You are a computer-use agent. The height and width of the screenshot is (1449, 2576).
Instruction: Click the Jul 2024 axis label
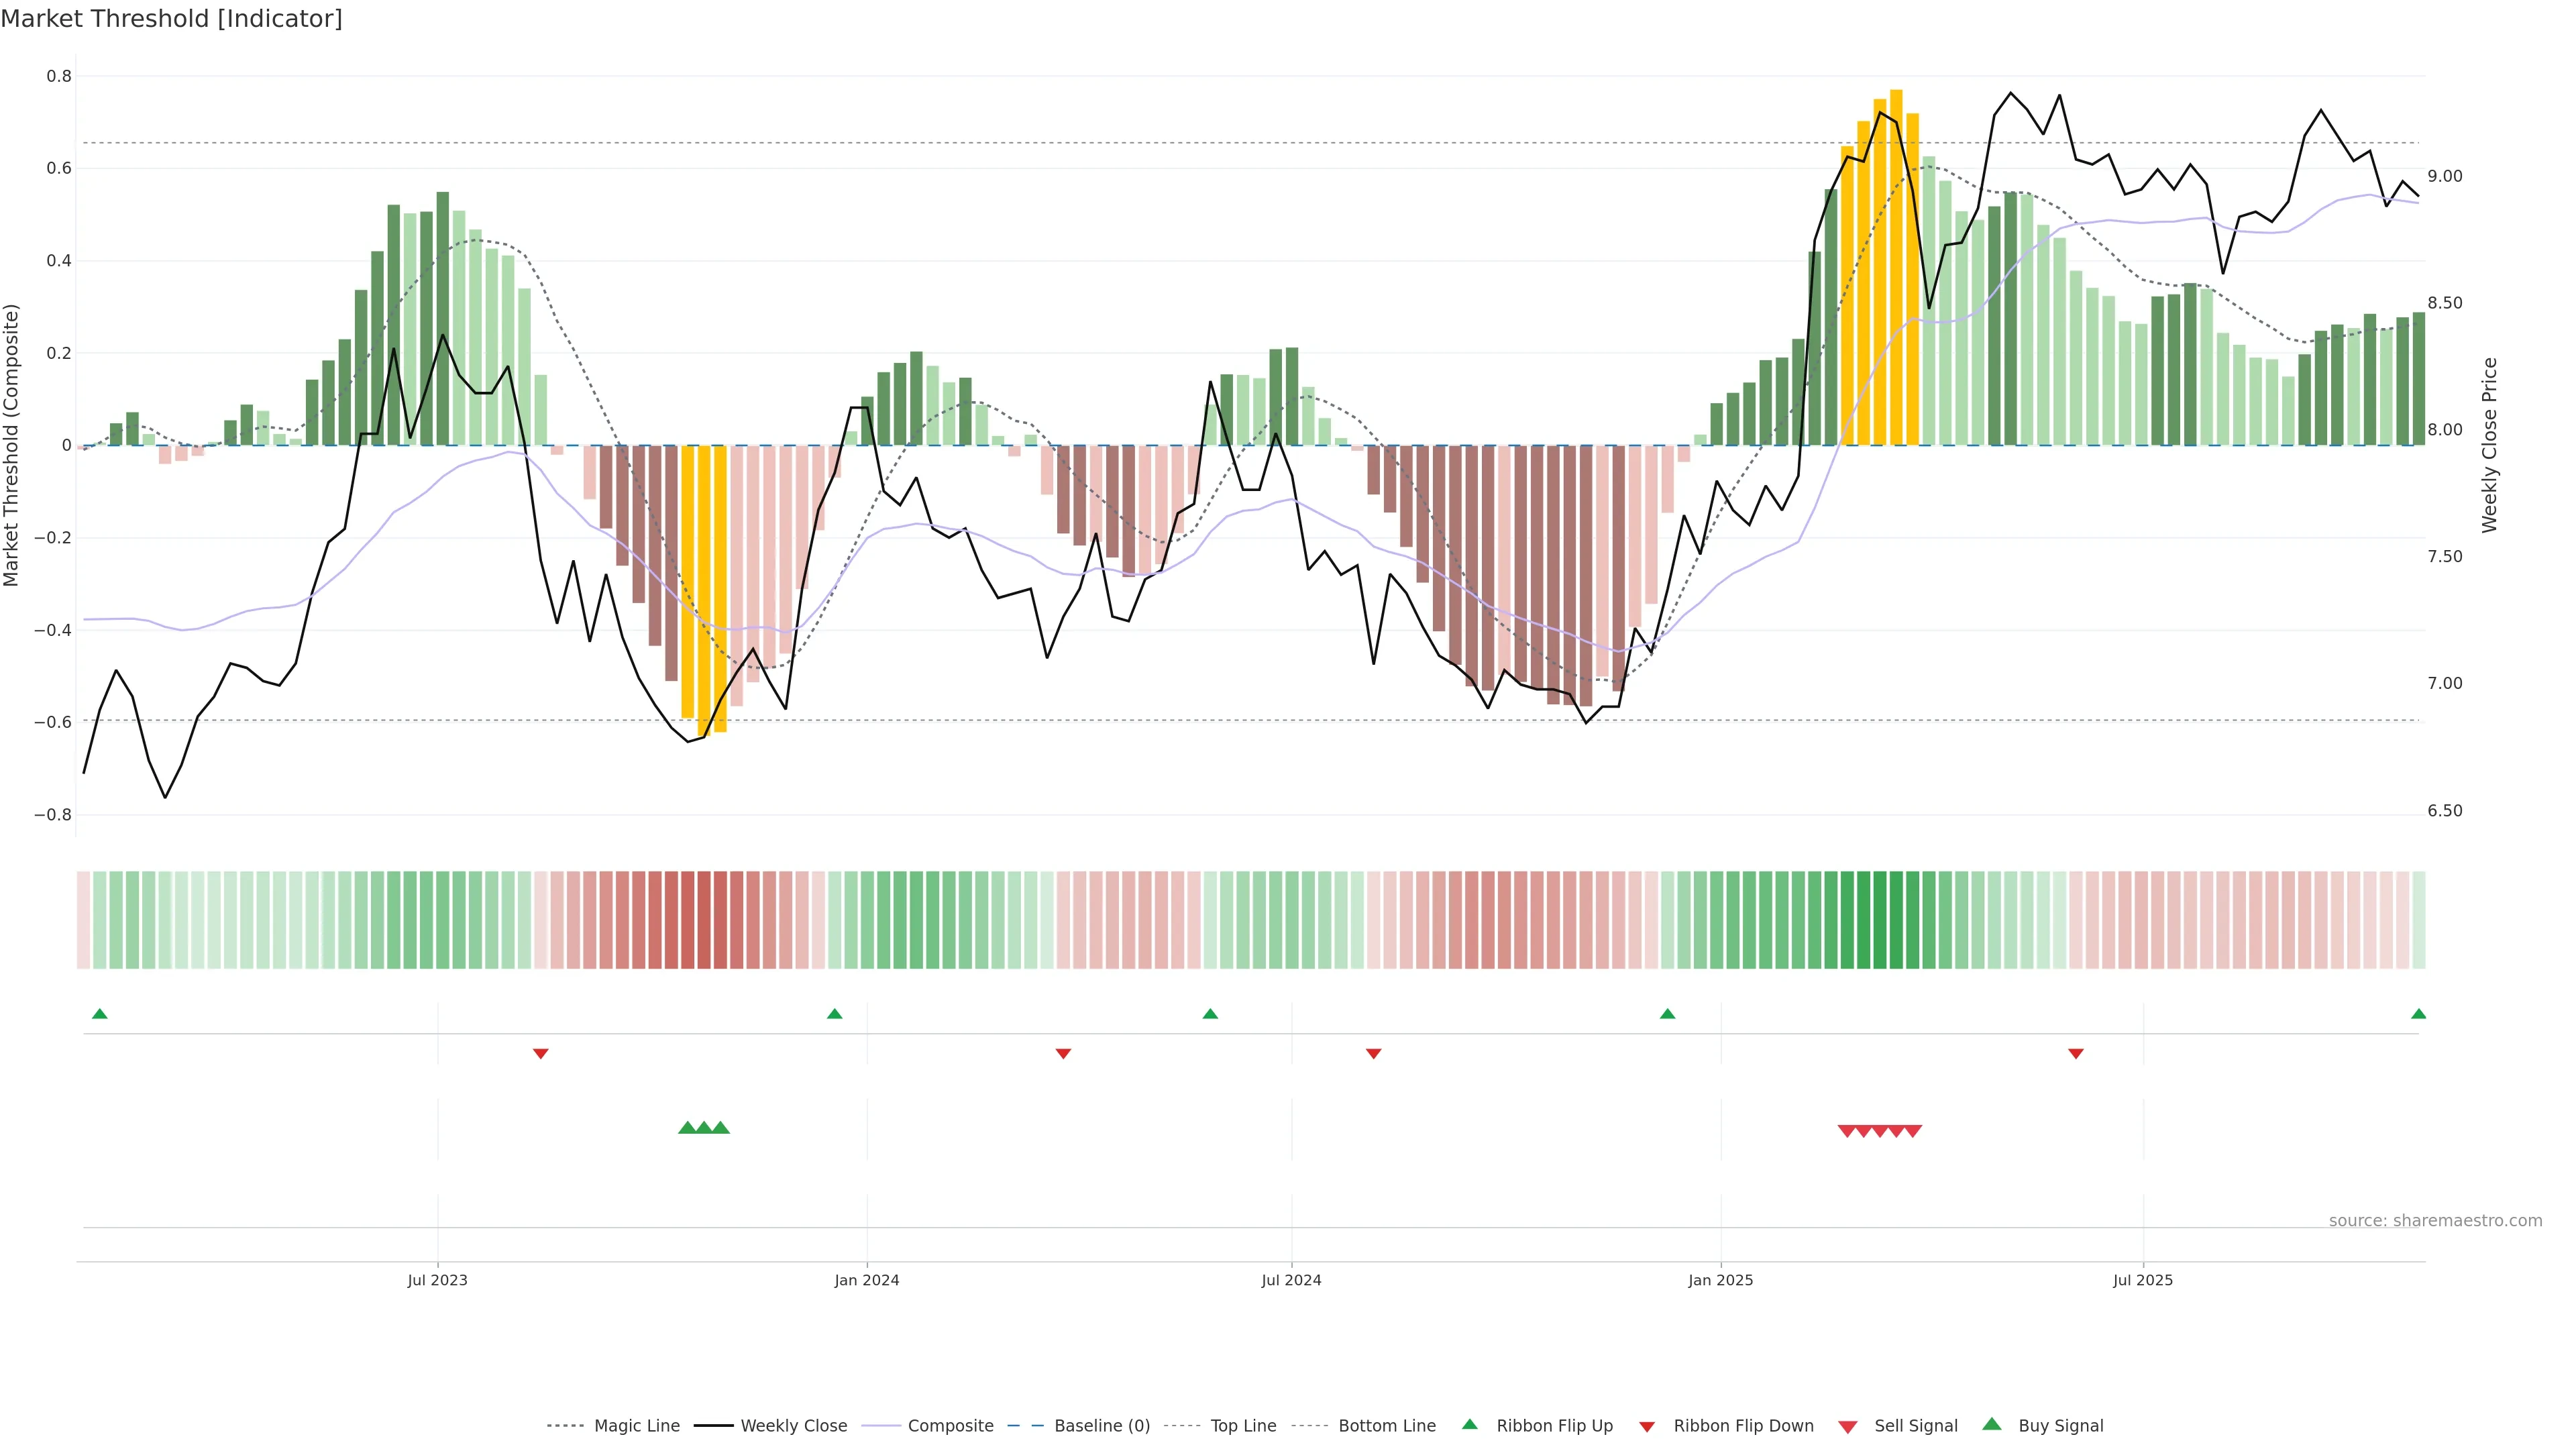(x=1291, y=1280)
